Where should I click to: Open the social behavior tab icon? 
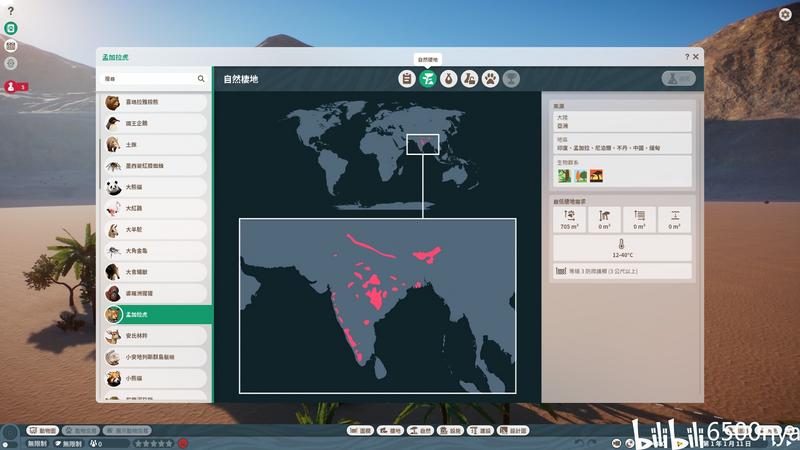pyautogui.click(x=469, y=79)
